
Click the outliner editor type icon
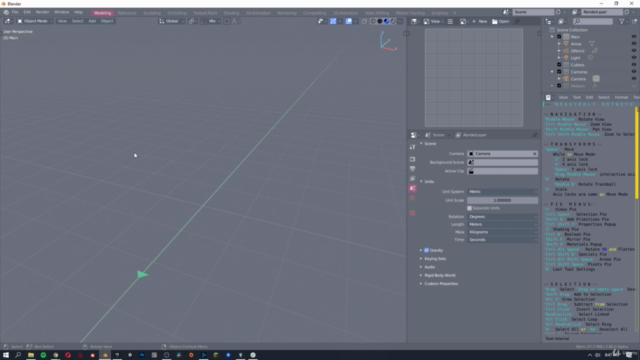click(549, 21)
